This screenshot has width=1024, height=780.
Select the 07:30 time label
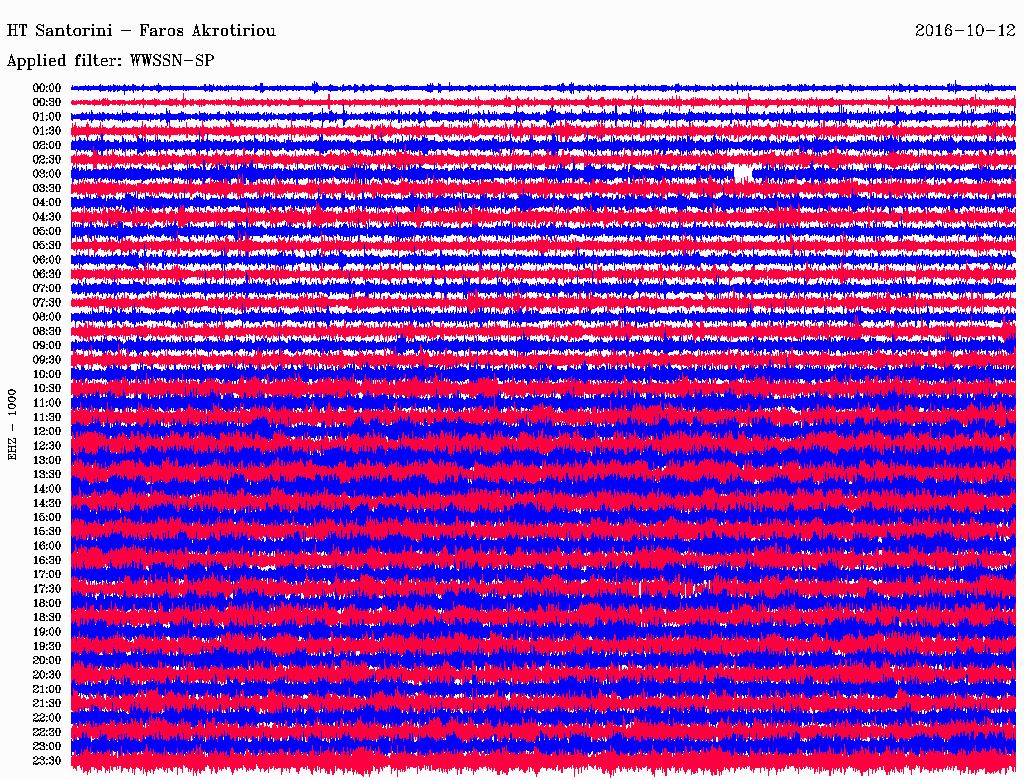click(x=47, y=303)
